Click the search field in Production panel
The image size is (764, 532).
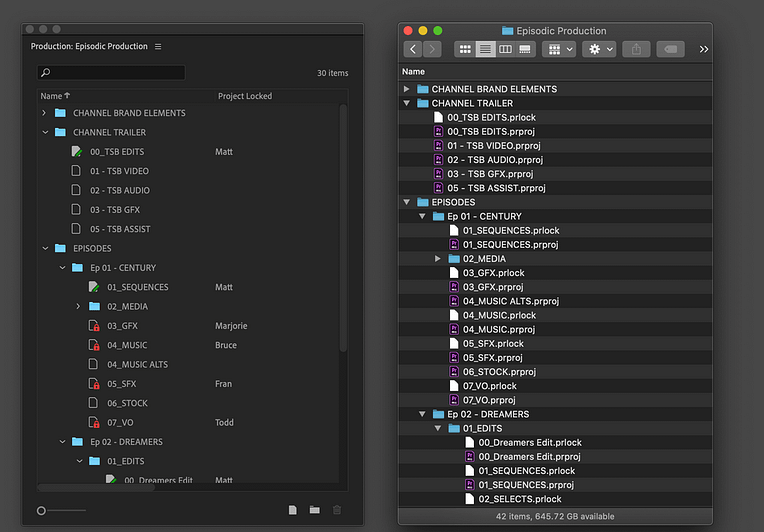point(111,73)
